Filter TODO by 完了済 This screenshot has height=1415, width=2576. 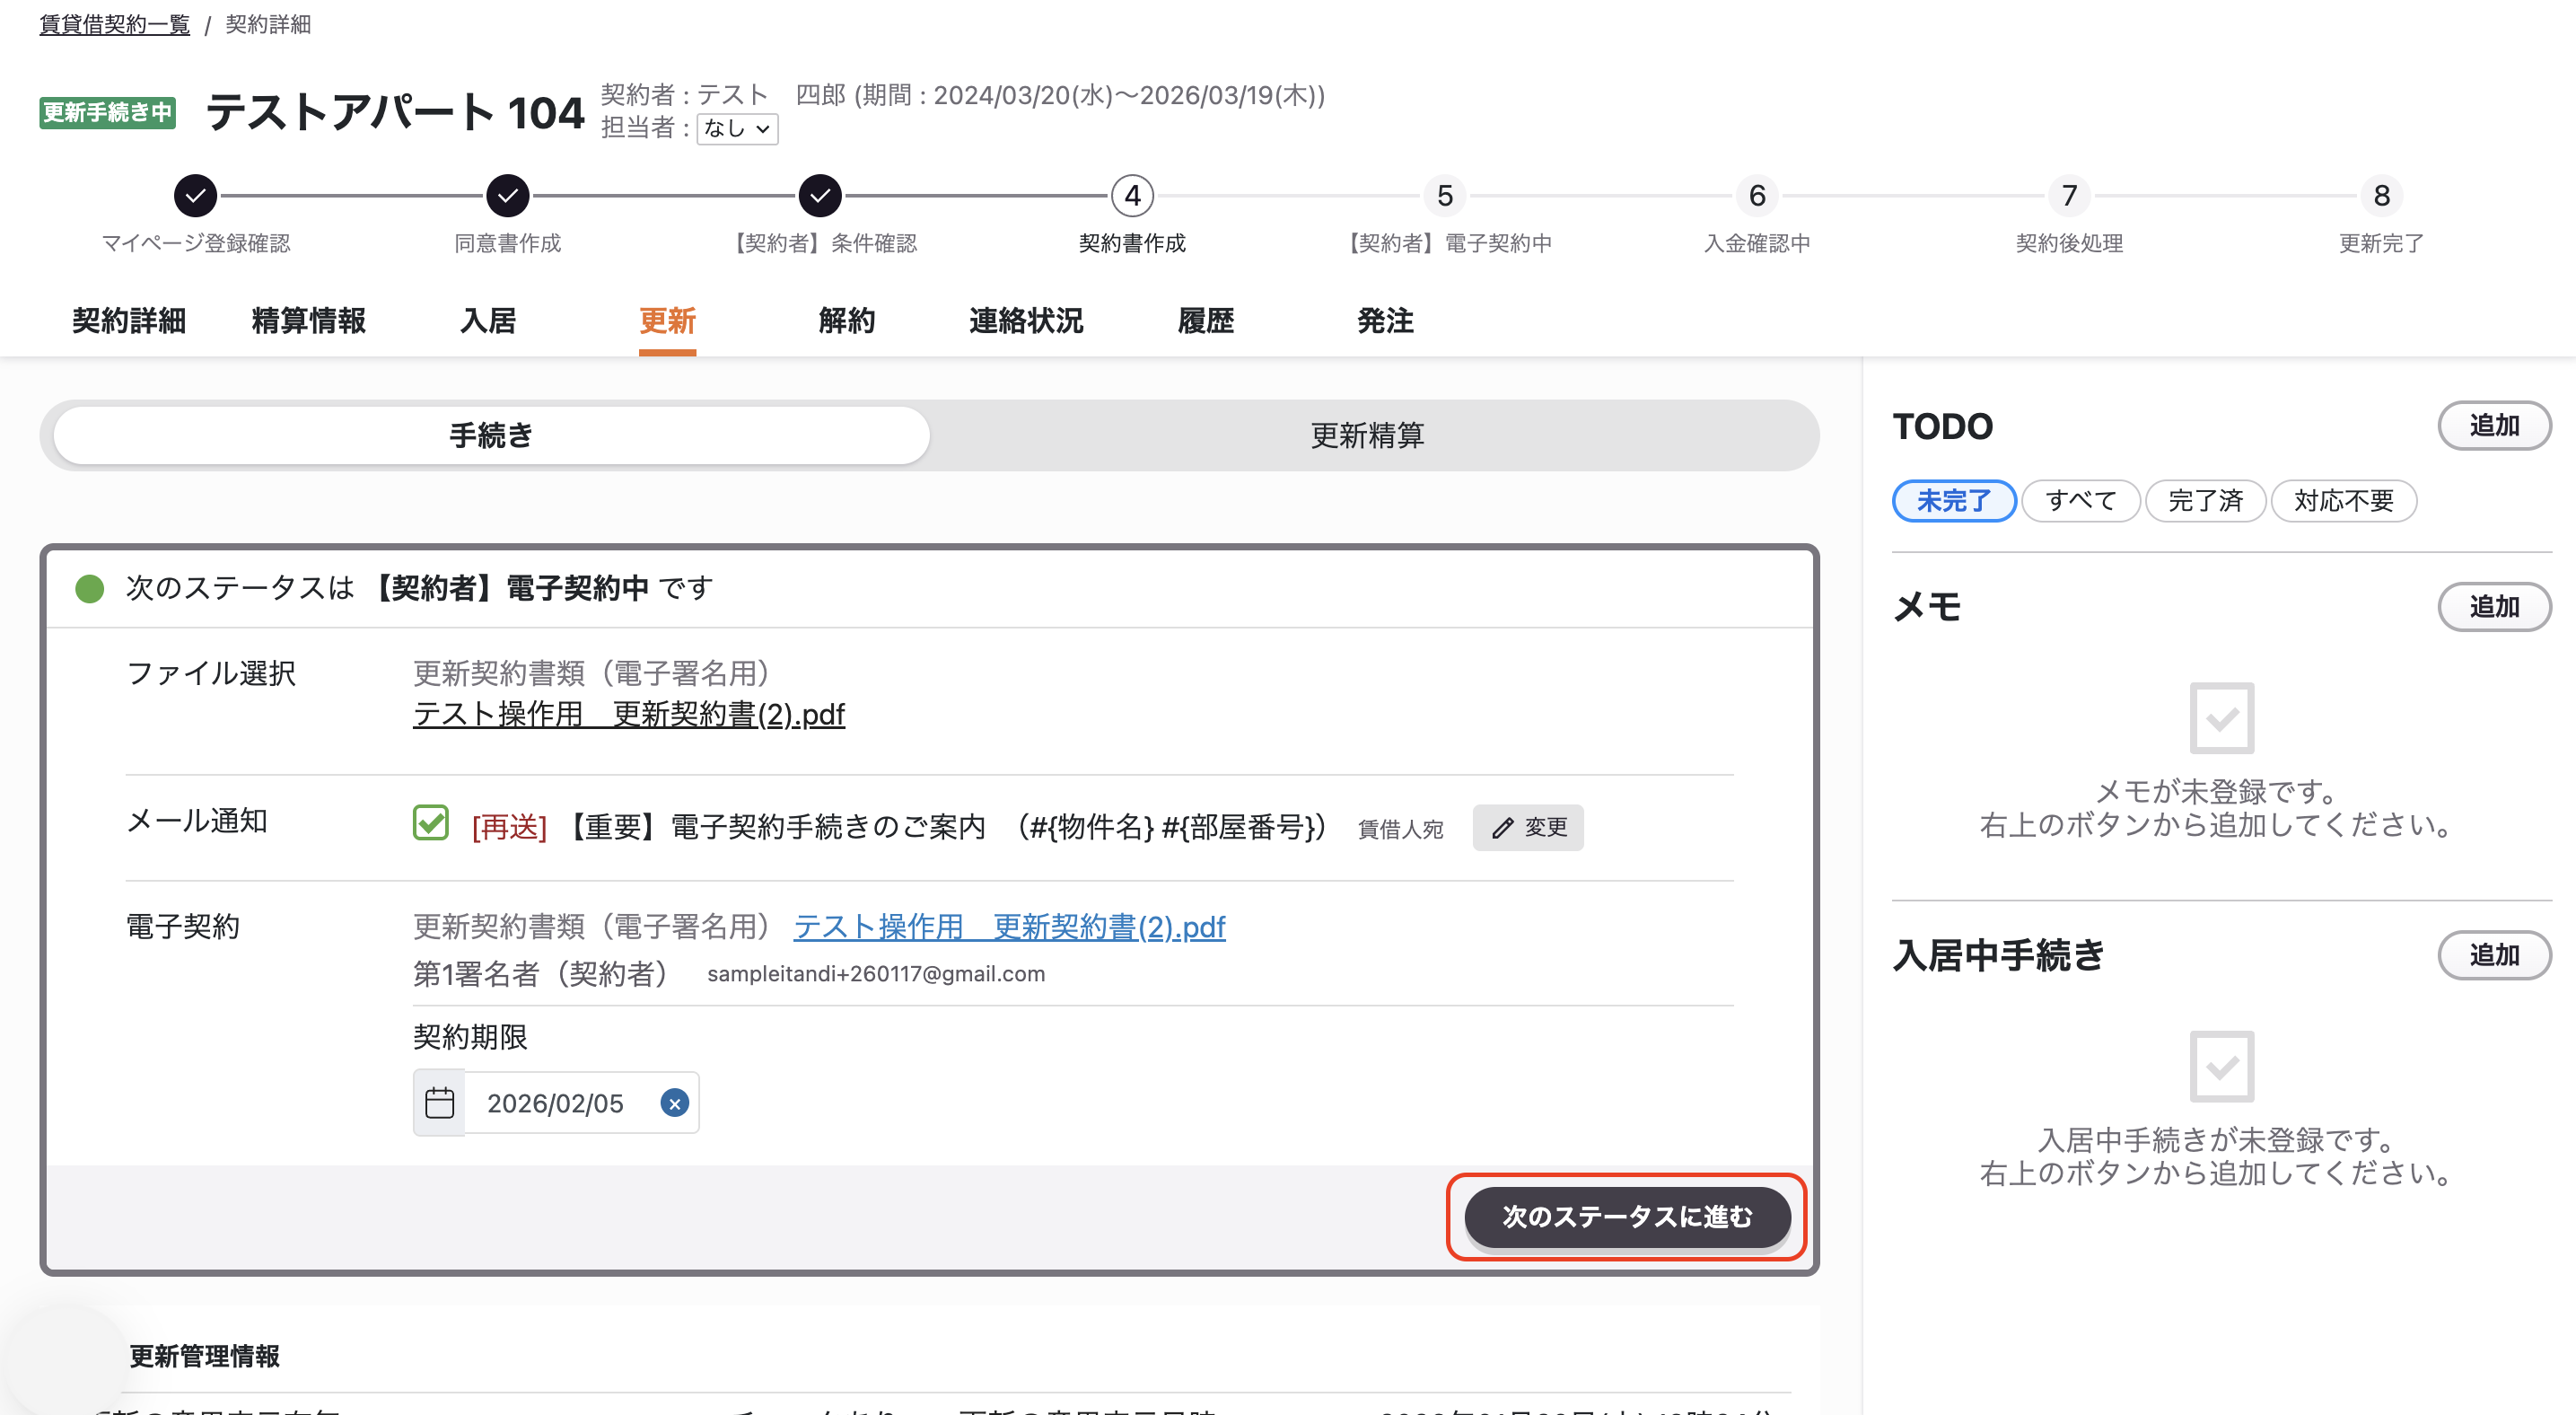[x=2205, y=501]
